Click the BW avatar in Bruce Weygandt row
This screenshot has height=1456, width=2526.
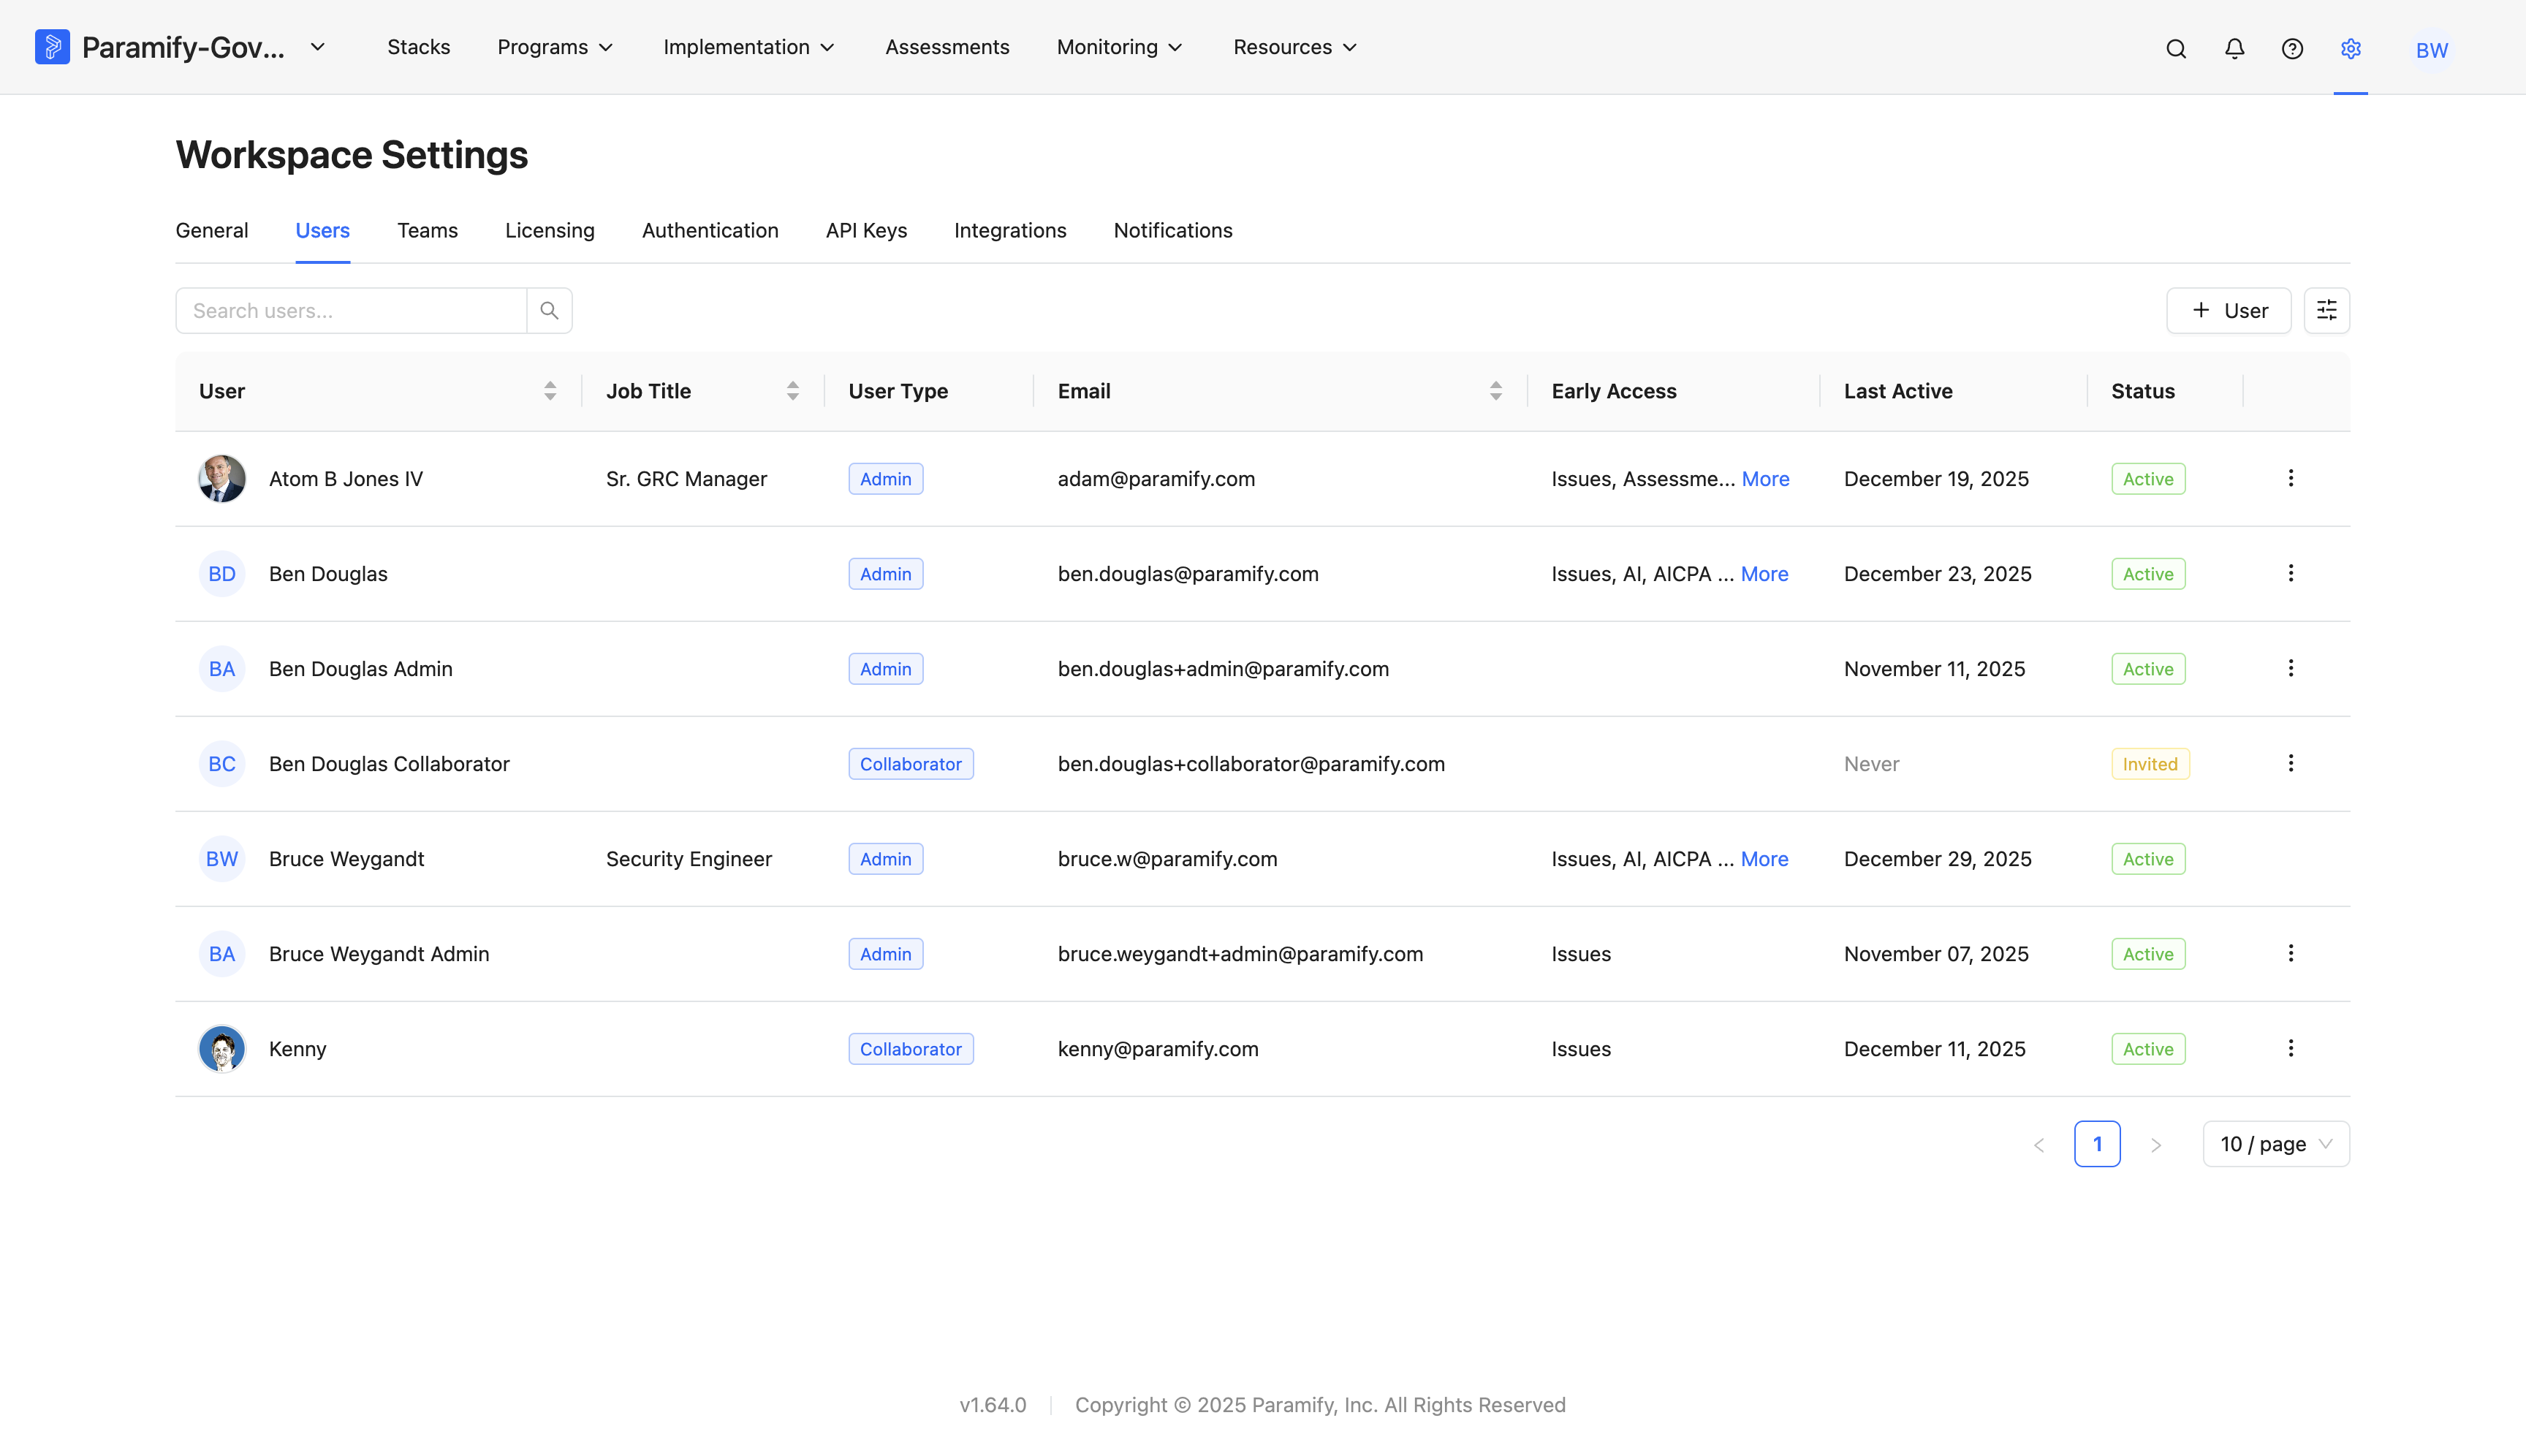click(222, 859)
